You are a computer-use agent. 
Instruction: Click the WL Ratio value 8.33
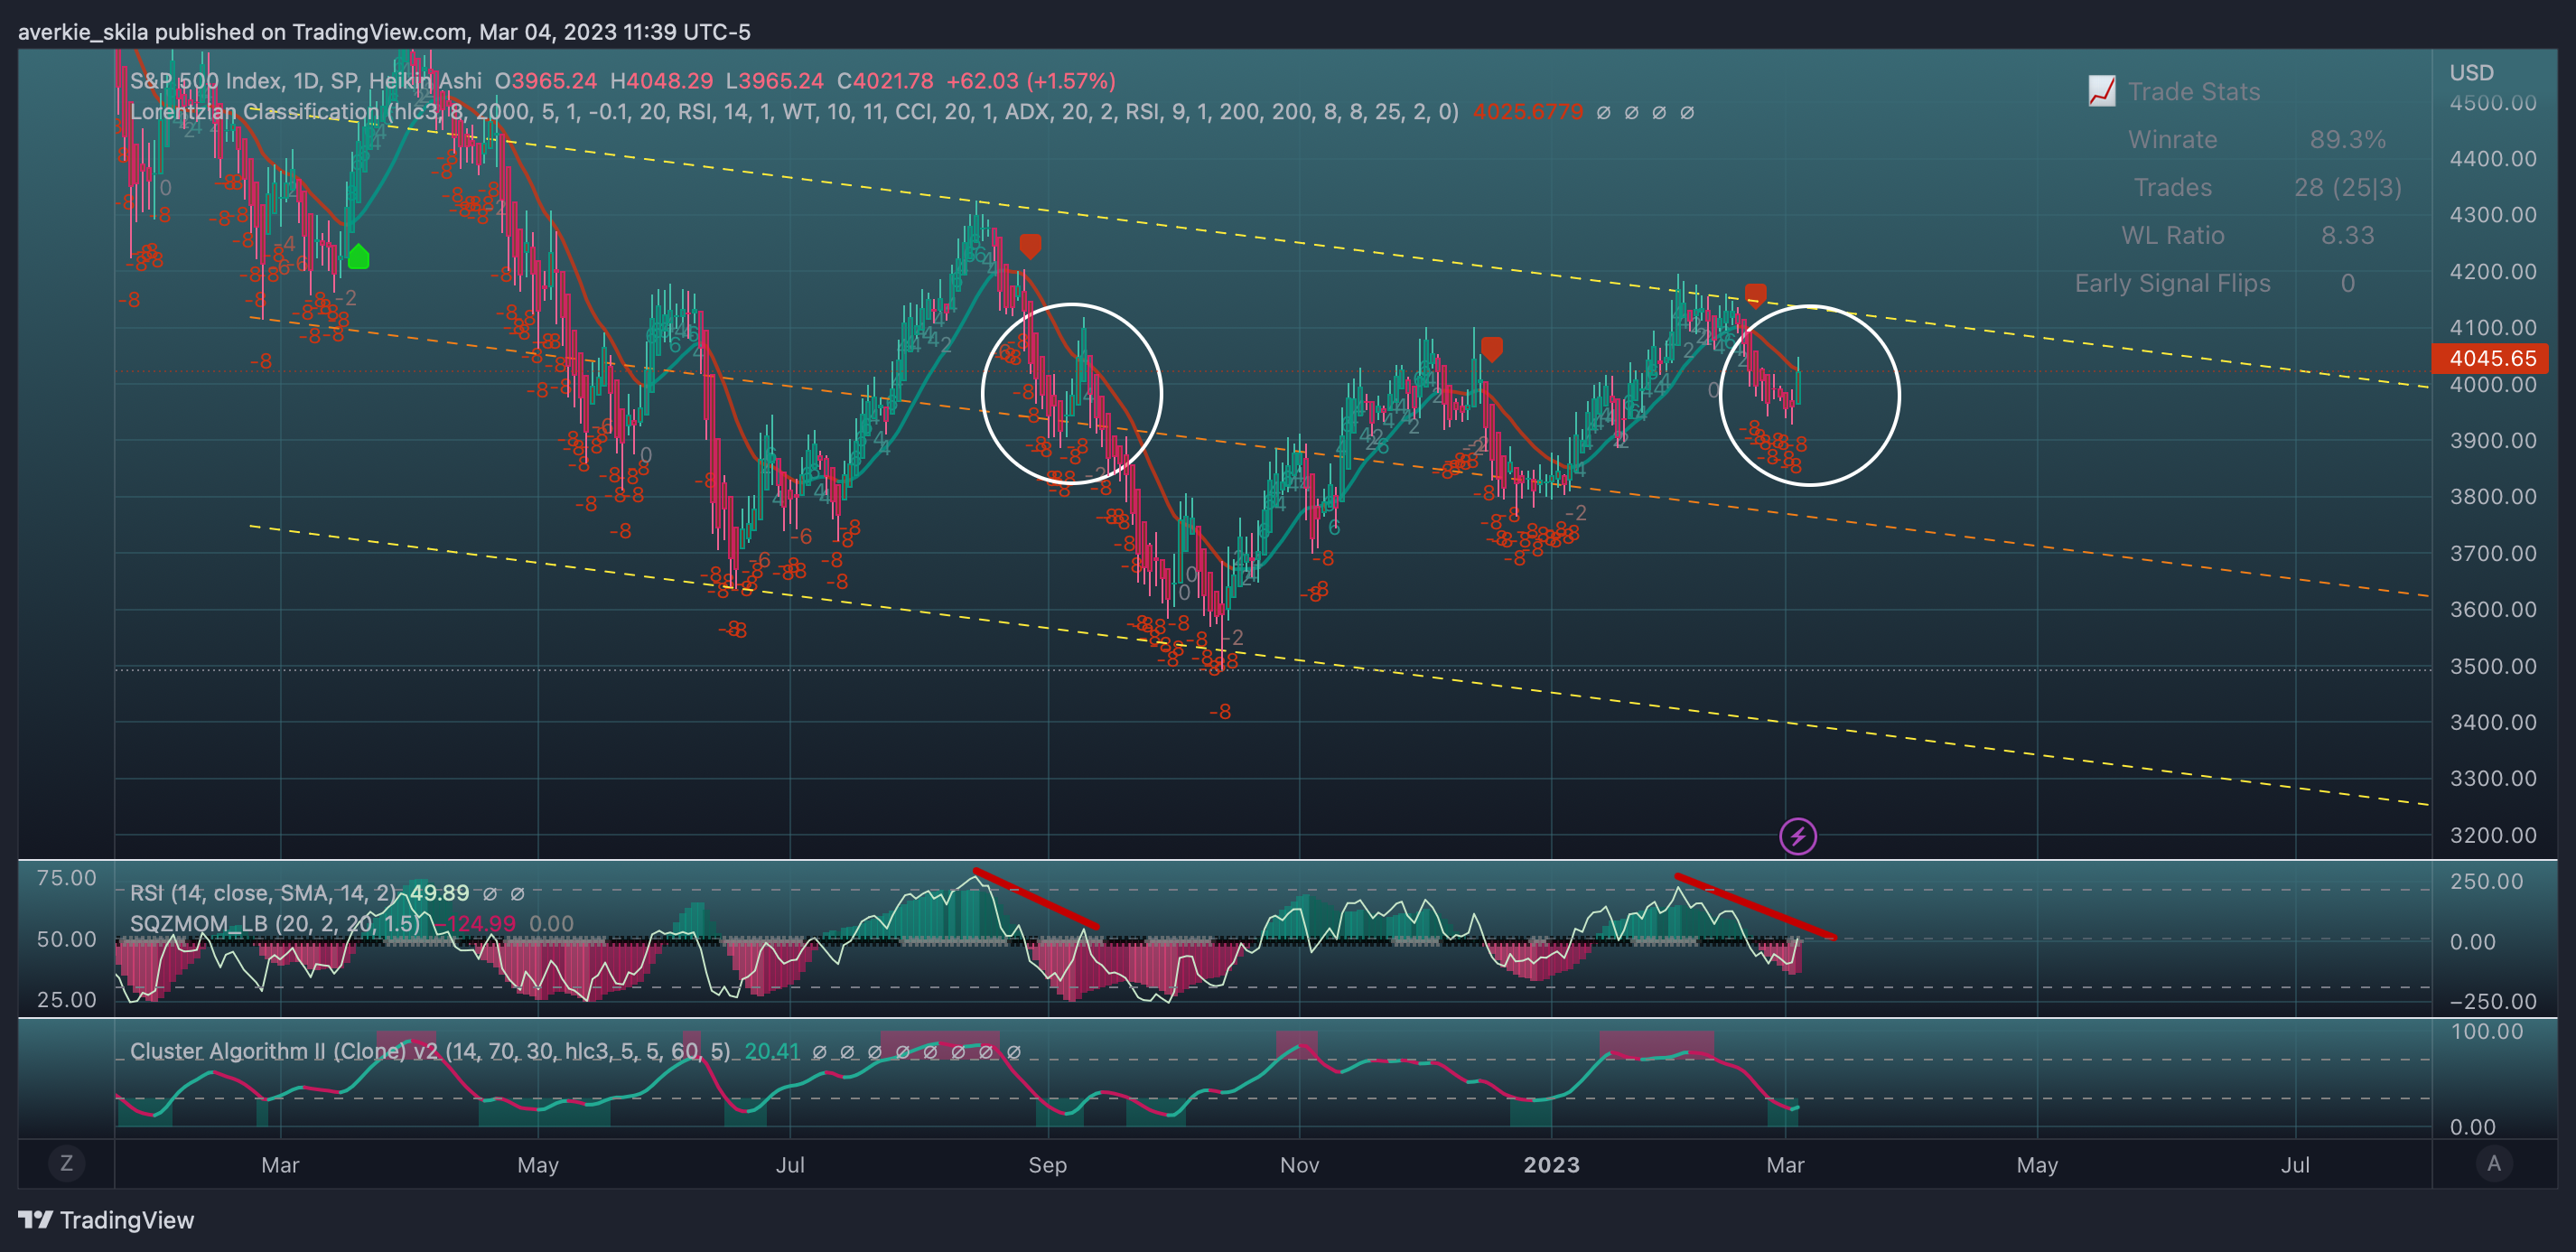pos(2347,236)
